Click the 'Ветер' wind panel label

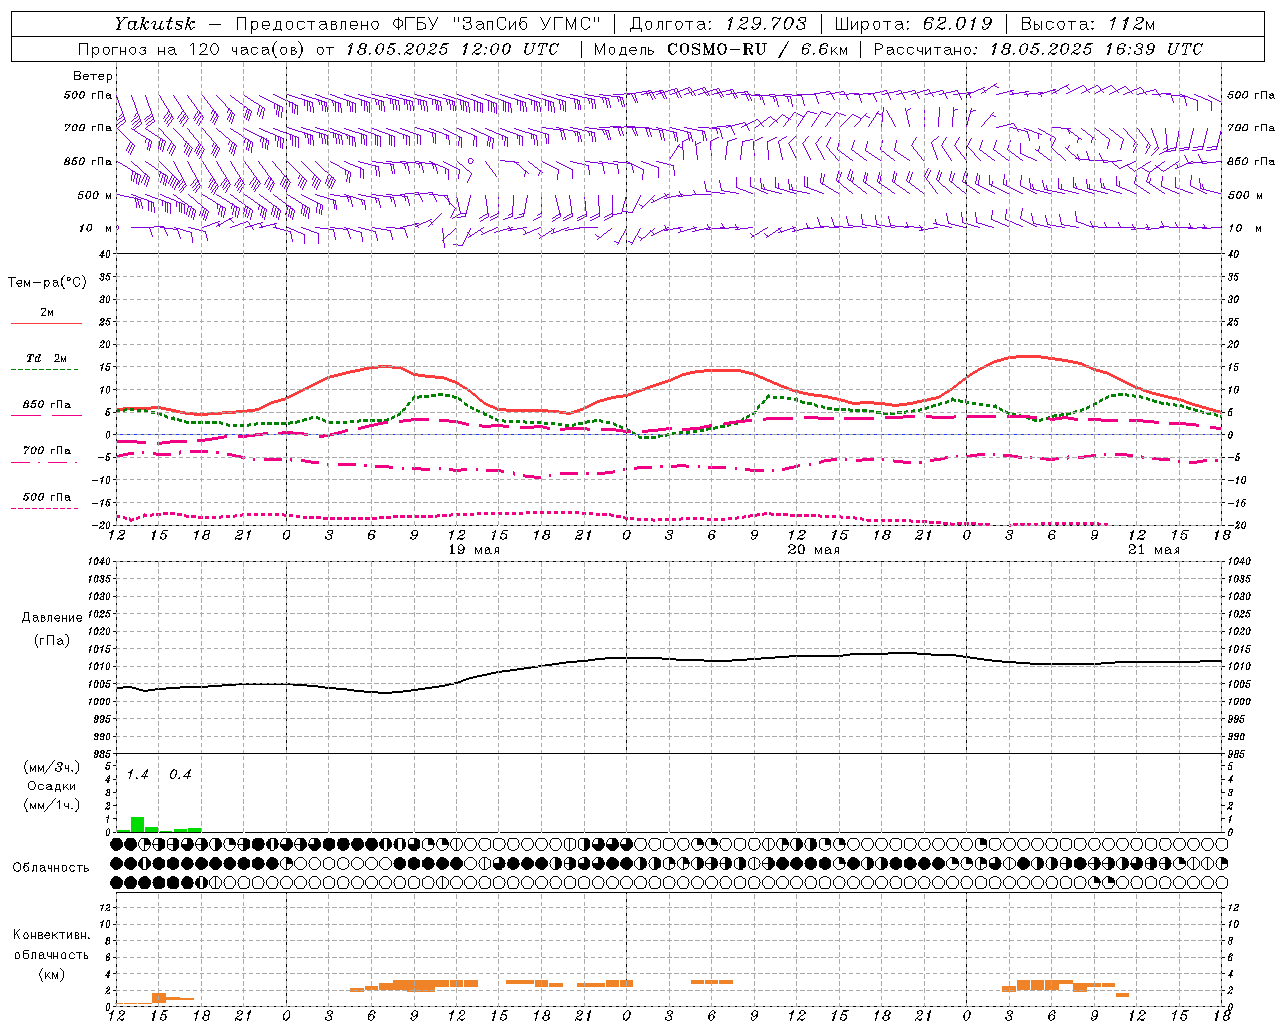click(93, 76)
